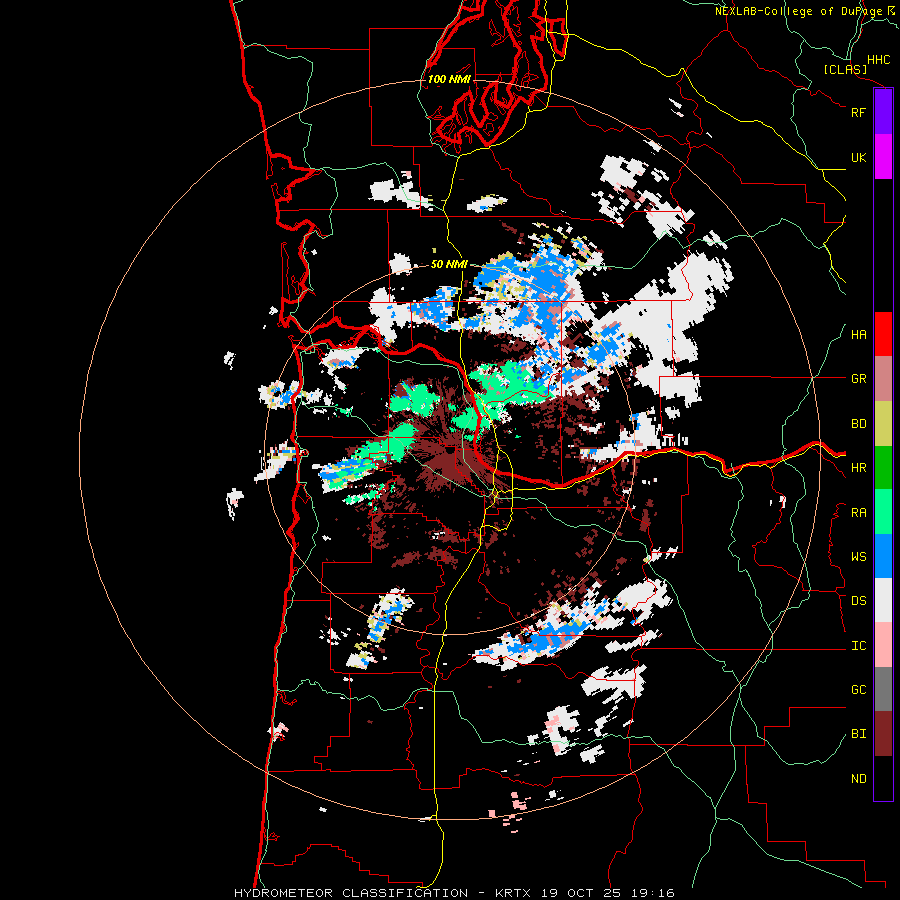
Task: Click the brown BI legend swatch
Action: [883, 734]
